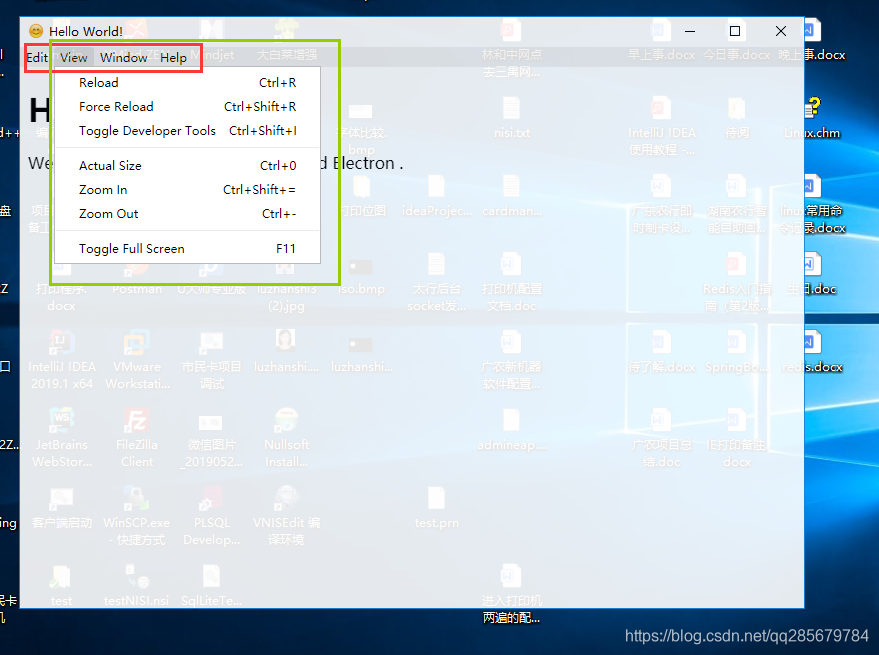The width and height of the screenshot is (879, 655).
Task: Open the Window menu
Action: [x=123, y=57]
